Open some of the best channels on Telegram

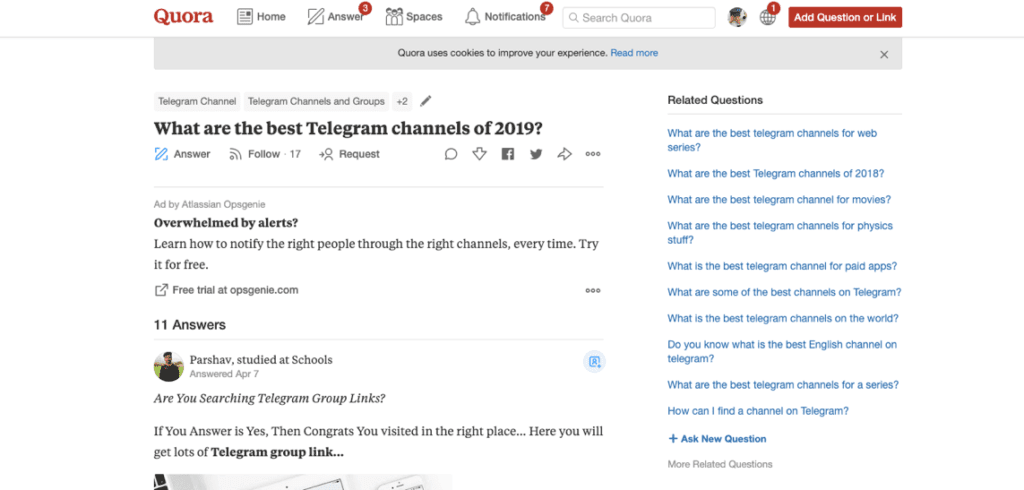click(784, 293)
